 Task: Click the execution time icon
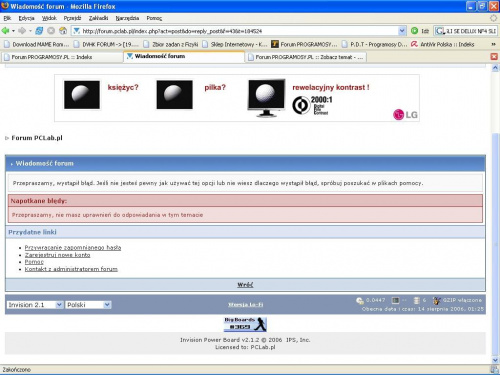coord(360,301)
